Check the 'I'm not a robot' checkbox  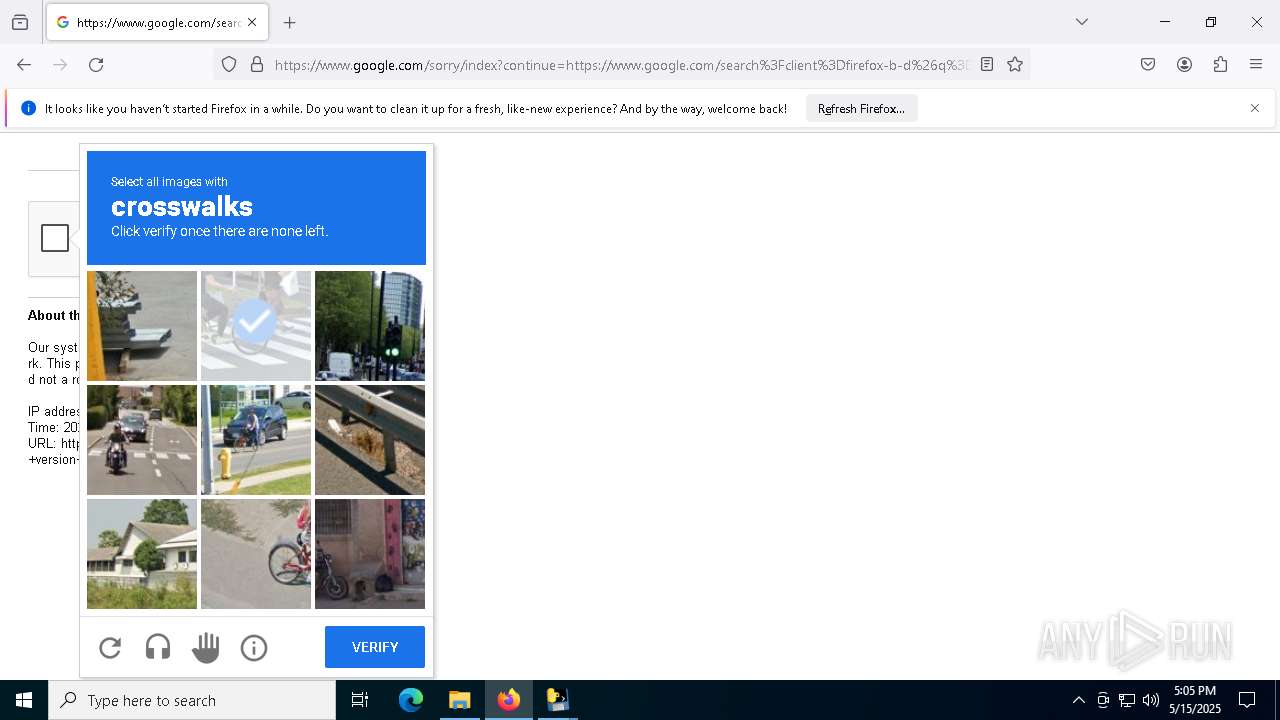coord(55,238)
